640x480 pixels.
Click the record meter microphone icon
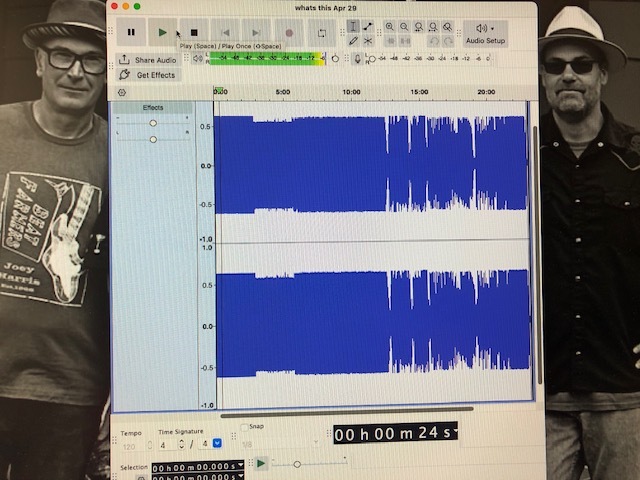(x=358, y=59)
